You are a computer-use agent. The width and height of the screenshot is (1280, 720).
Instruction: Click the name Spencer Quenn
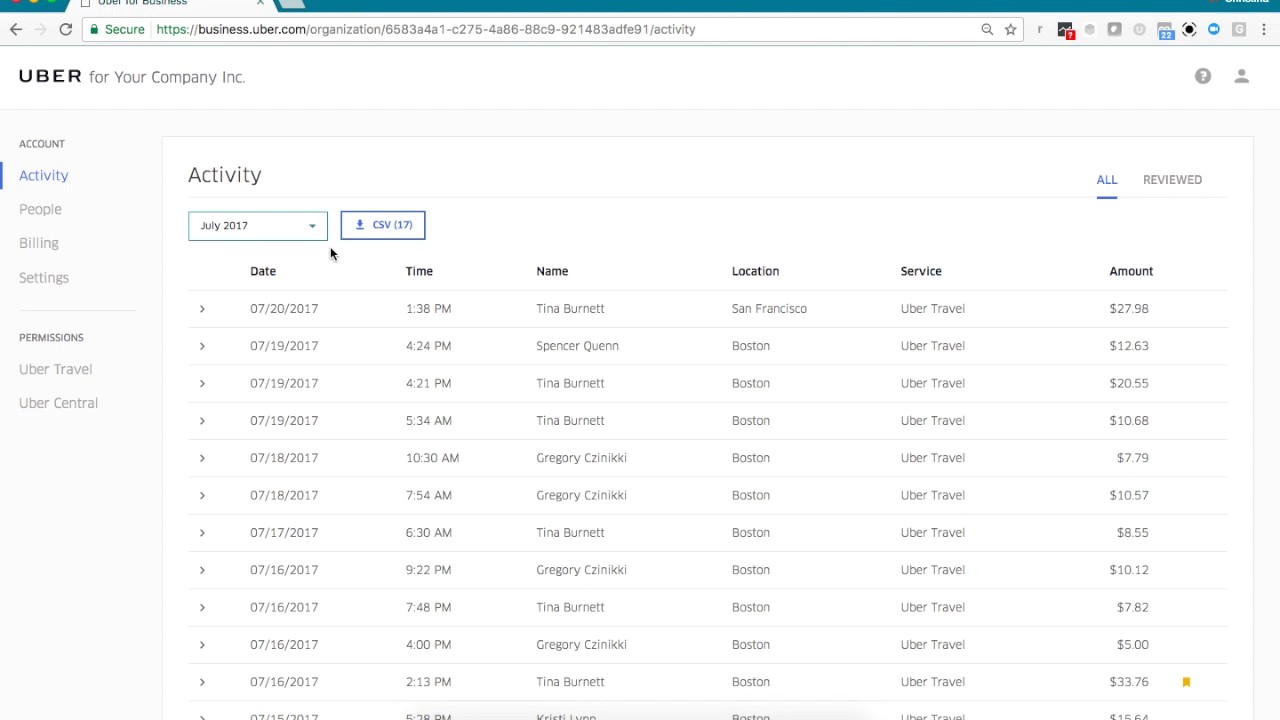click(x=577, y=346)
